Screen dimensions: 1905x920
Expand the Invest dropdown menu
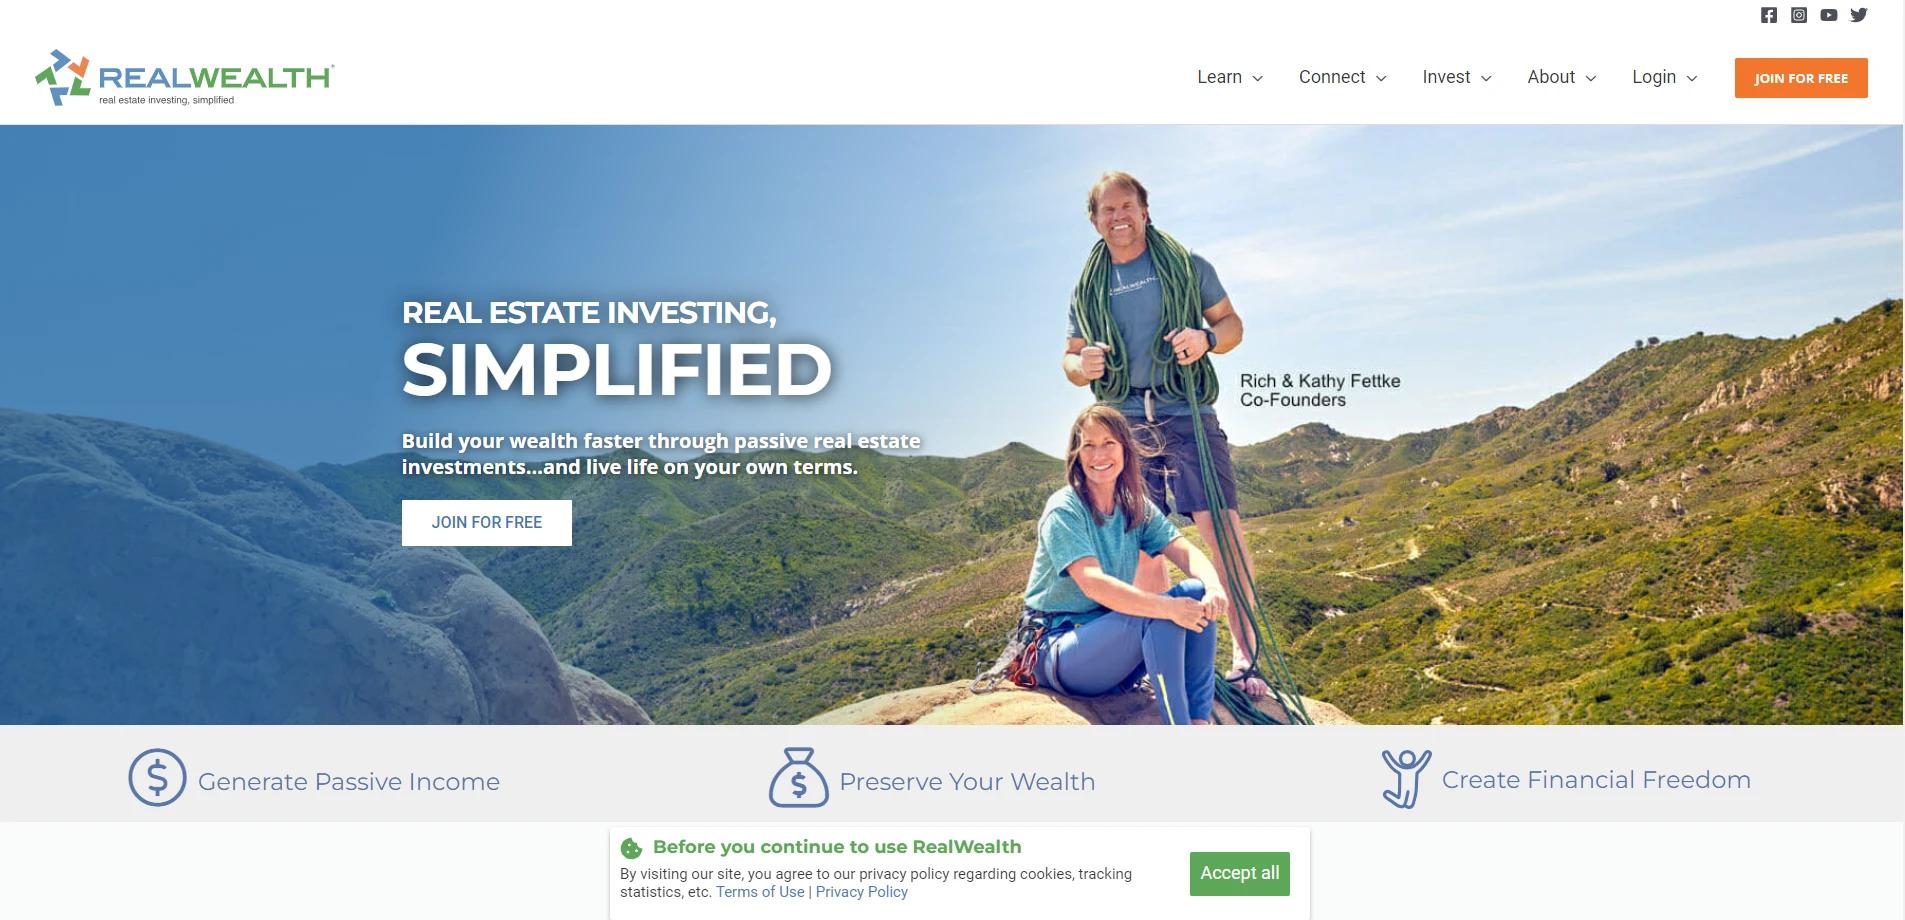(1457, 77)
